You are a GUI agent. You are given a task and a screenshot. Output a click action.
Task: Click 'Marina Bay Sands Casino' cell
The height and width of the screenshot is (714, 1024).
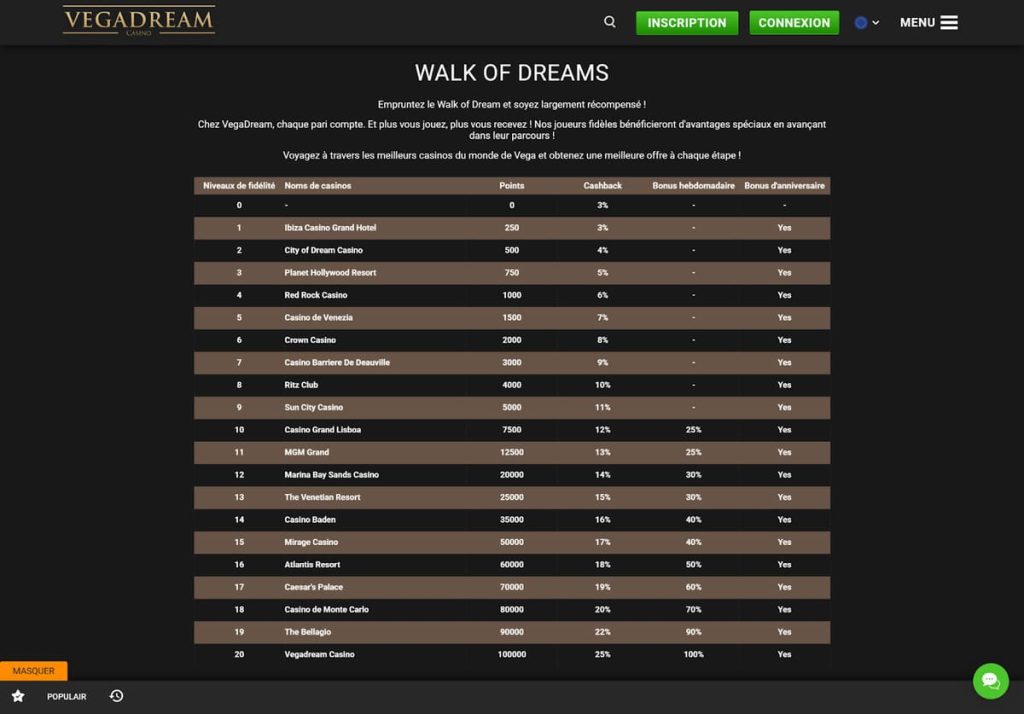coord(331,475)
